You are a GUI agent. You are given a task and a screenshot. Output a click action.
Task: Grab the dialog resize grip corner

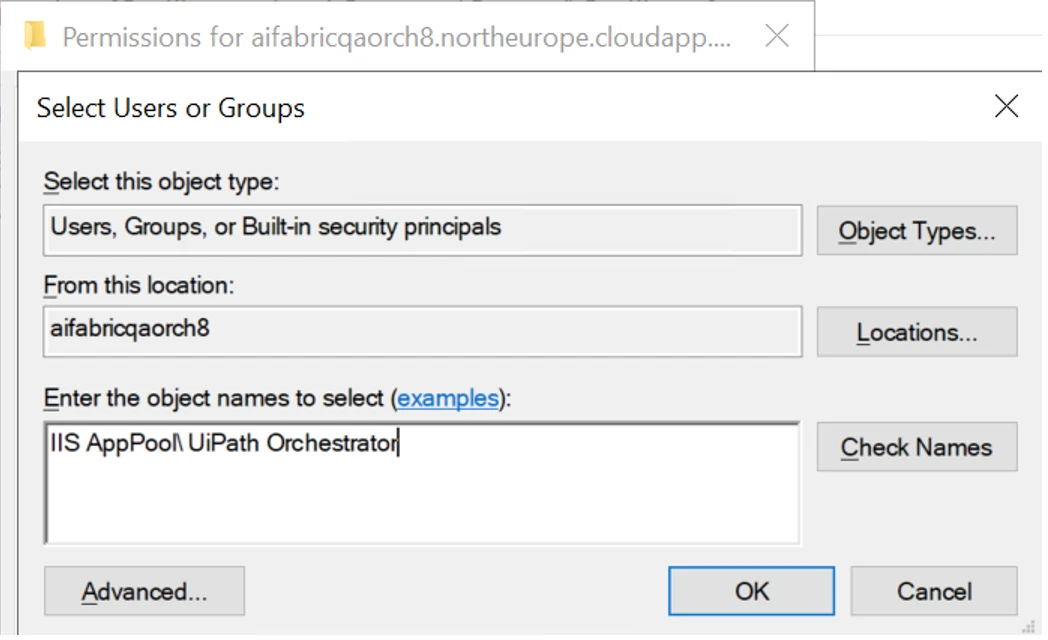[1030, 627]
